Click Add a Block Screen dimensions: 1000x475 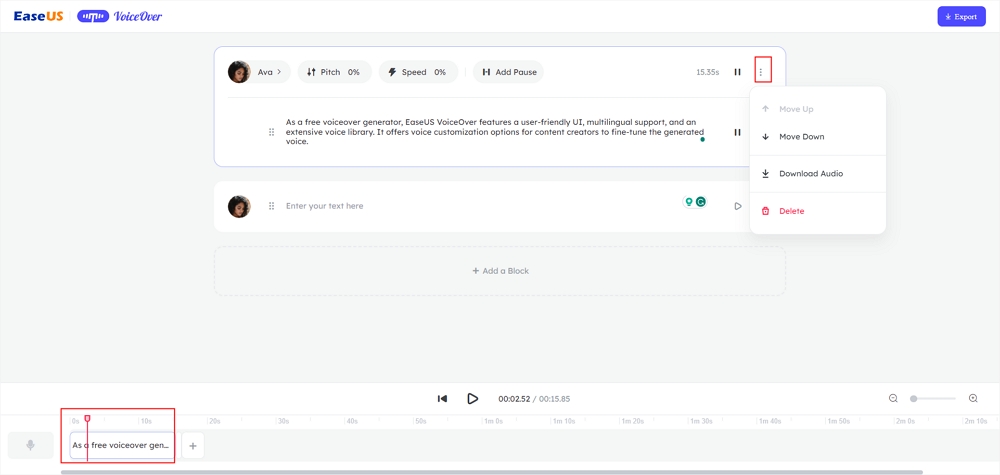click(500, 271)
